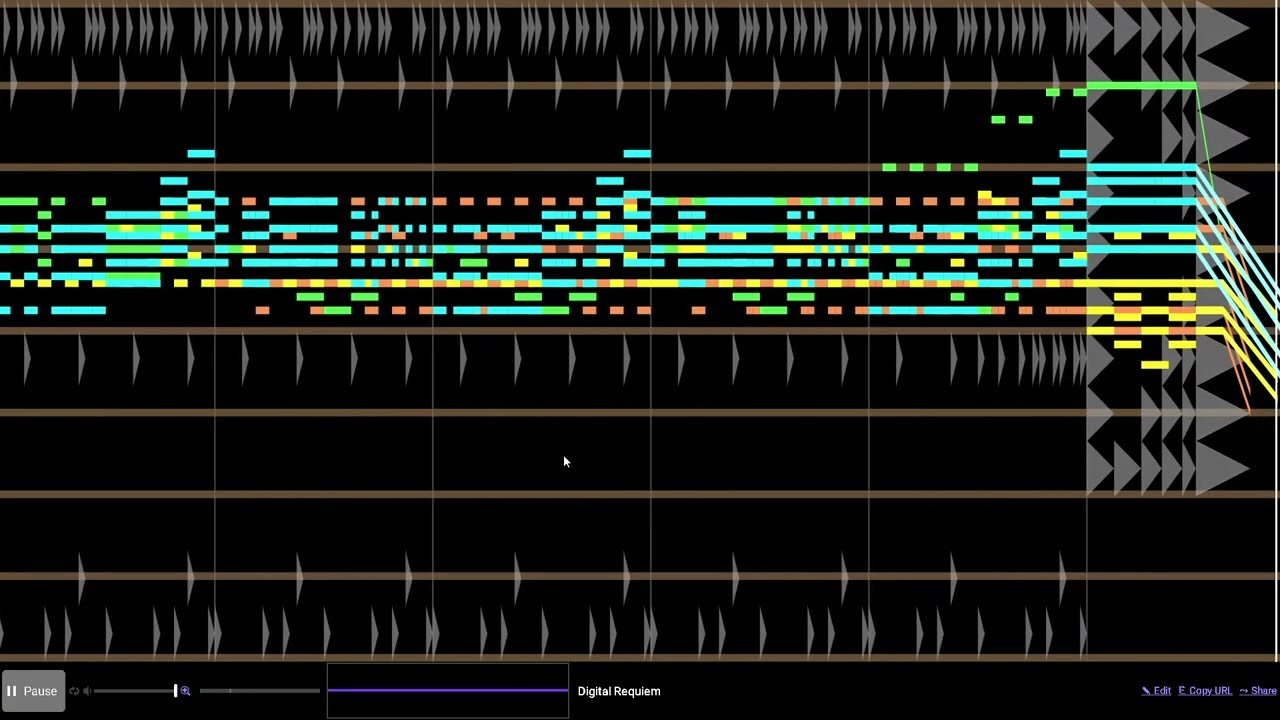The width and height of the screenshot is (1280, 720).
Task: Click the magnifier zoom icon
Action: pyautogui.click(x=185, y=691)
